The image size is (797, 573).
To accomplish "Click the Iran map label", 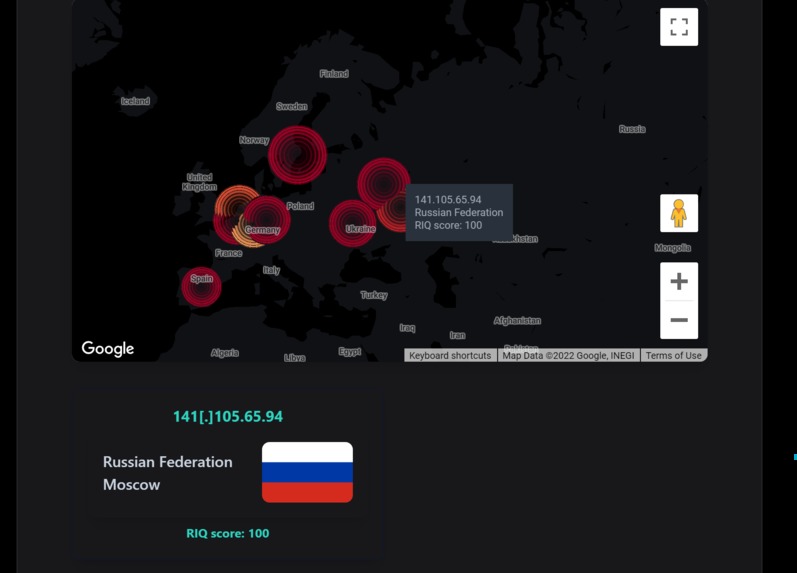I will coord(457,335).
